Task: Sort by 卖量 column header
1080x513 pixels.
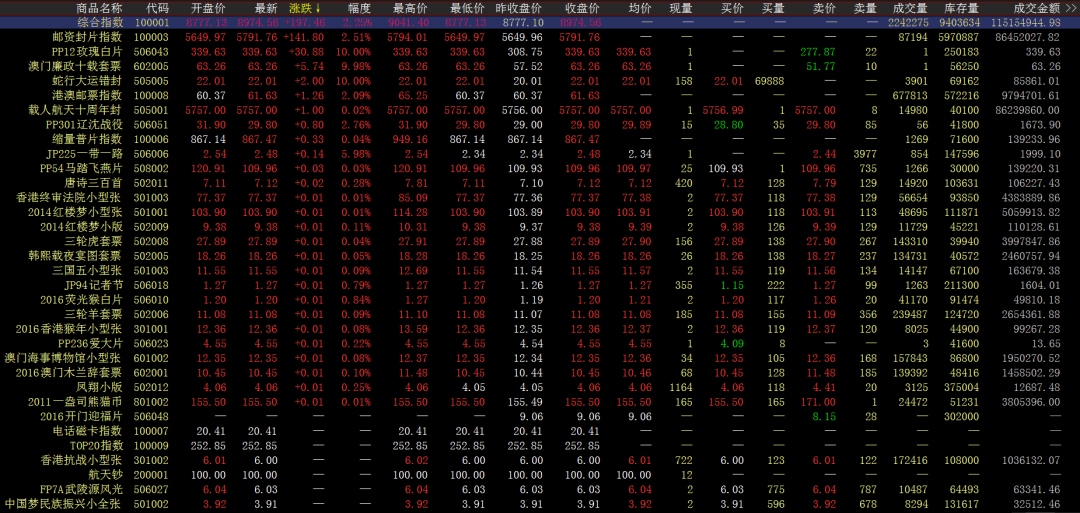Action: click(865, 8)
